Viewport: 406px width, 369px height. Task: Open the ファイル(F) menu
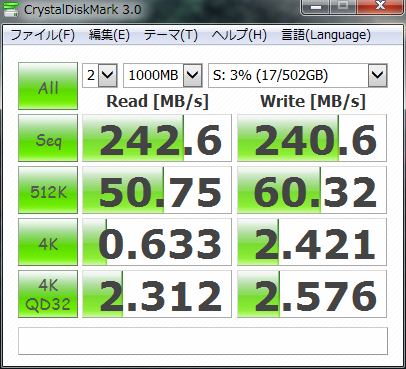tap(42, 35)
